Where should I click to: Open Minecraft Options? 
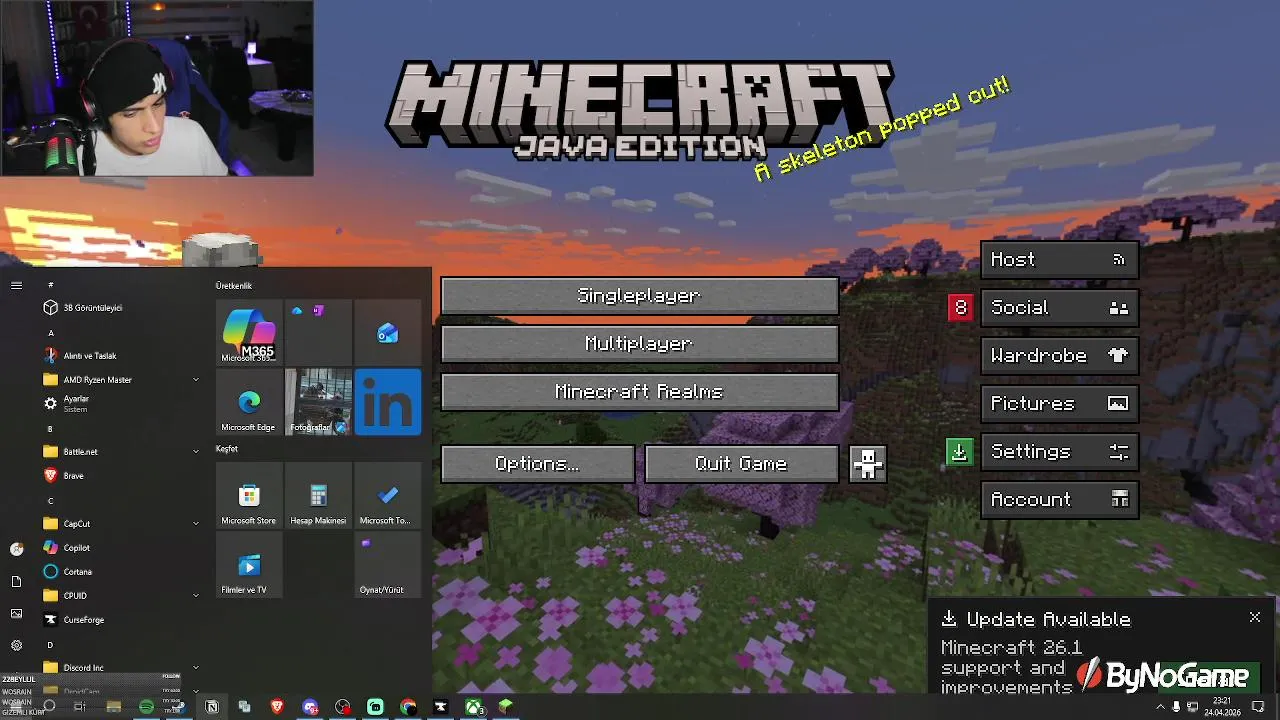[537, 464]
